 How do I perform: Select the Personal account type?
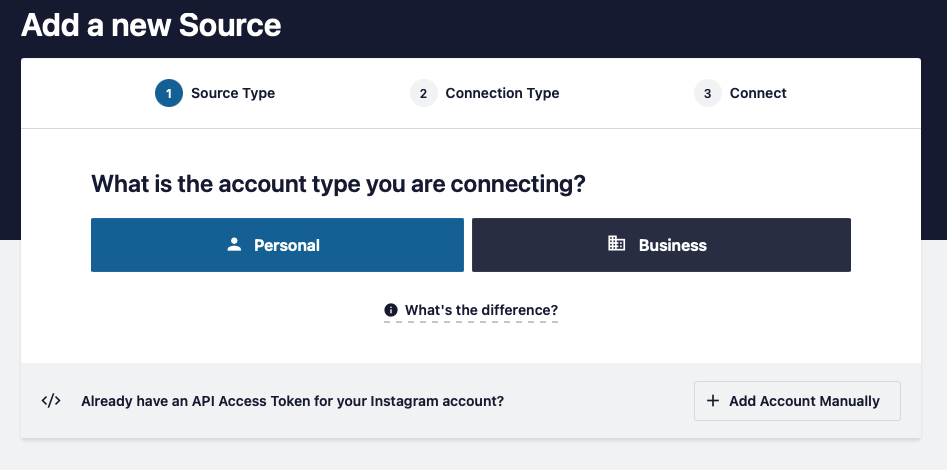click(277, 245)
